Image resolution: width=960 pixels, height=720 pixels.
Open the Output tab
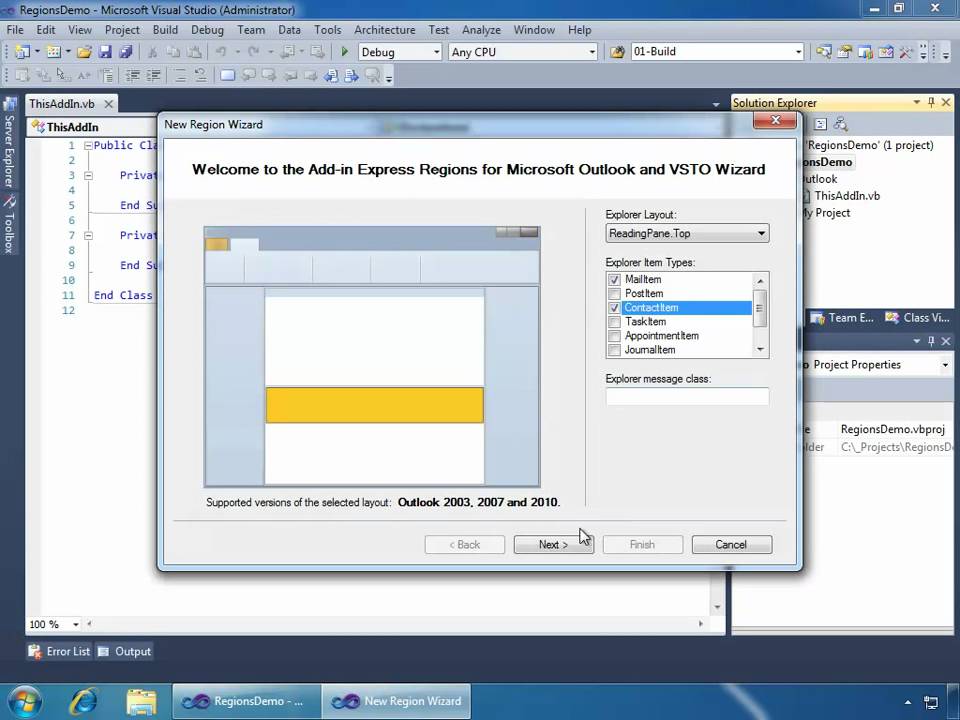[125, 651]
